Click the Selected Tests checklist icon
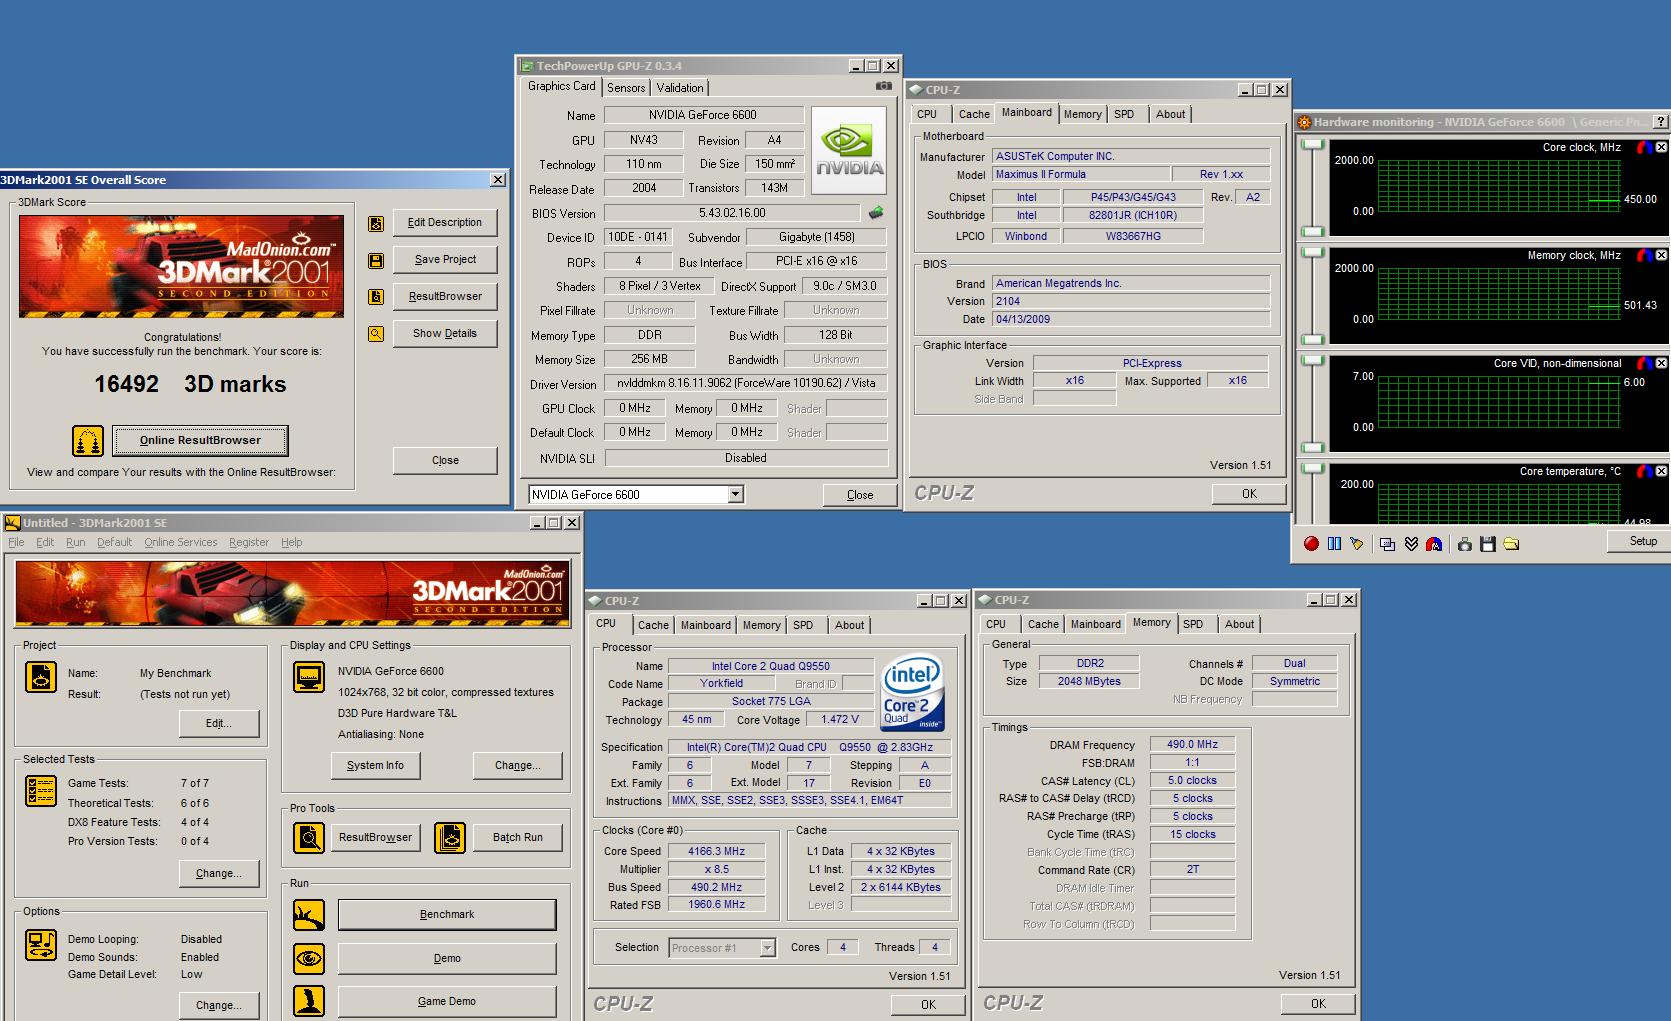Viewport: 1671px width, 1021px height. (41, 791)
